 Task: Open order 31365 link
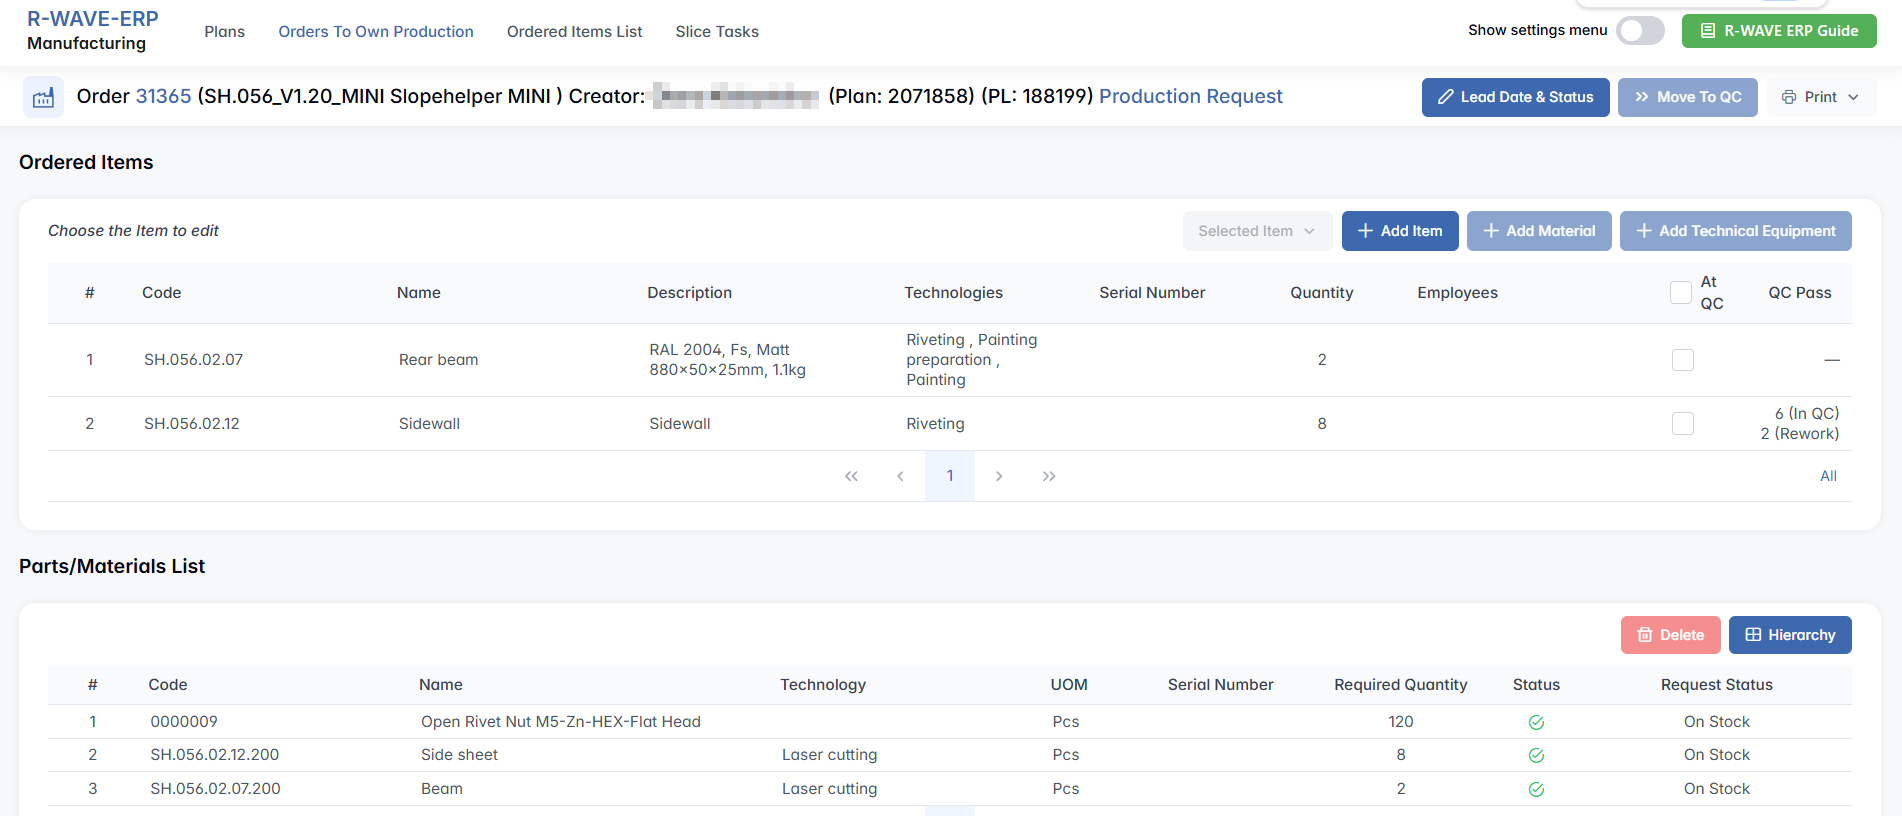tap(163, 97)
